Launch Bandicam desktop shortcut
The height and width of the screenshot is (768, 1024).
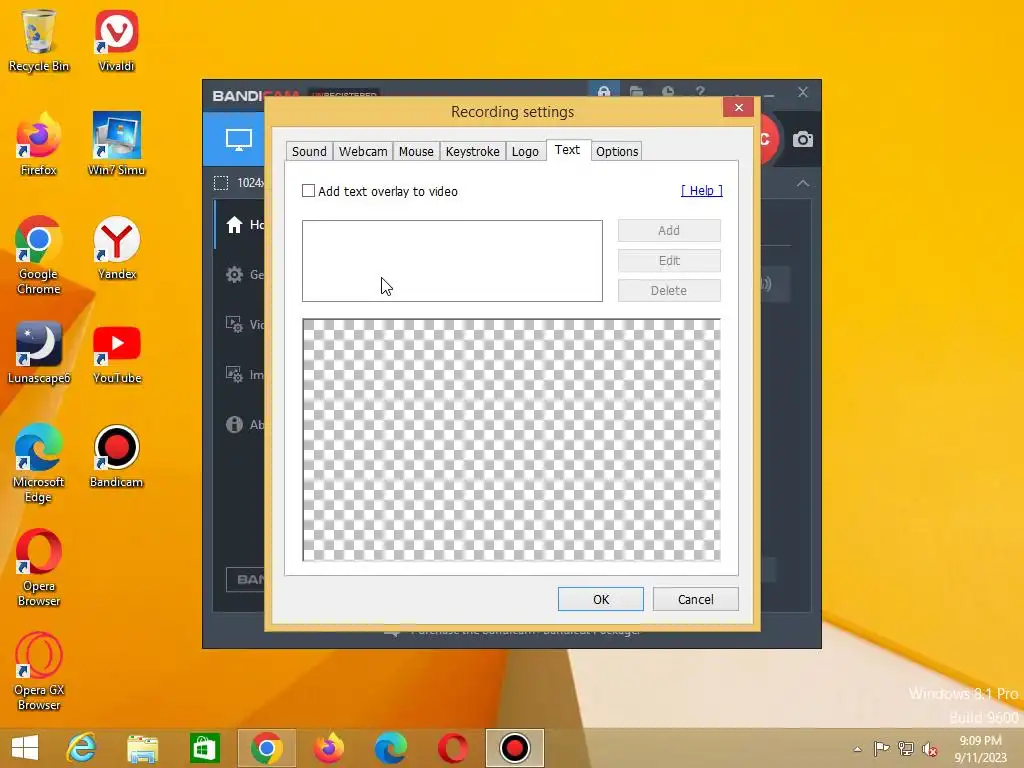116,456
